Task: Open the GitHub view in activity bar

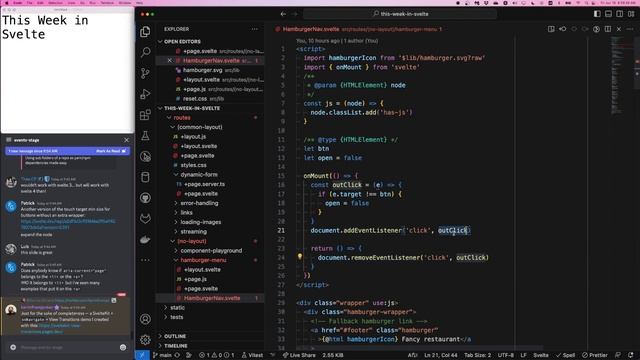Action: coord(145,198)
